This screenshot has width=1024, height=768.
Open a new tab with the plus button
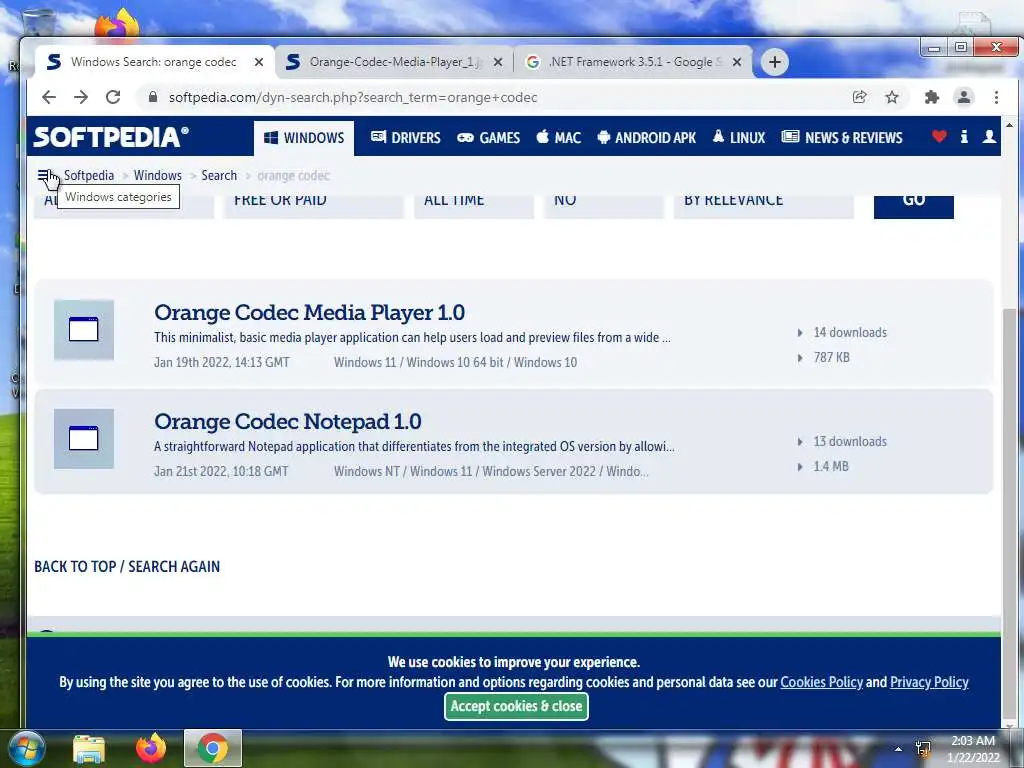click(775, 62)
